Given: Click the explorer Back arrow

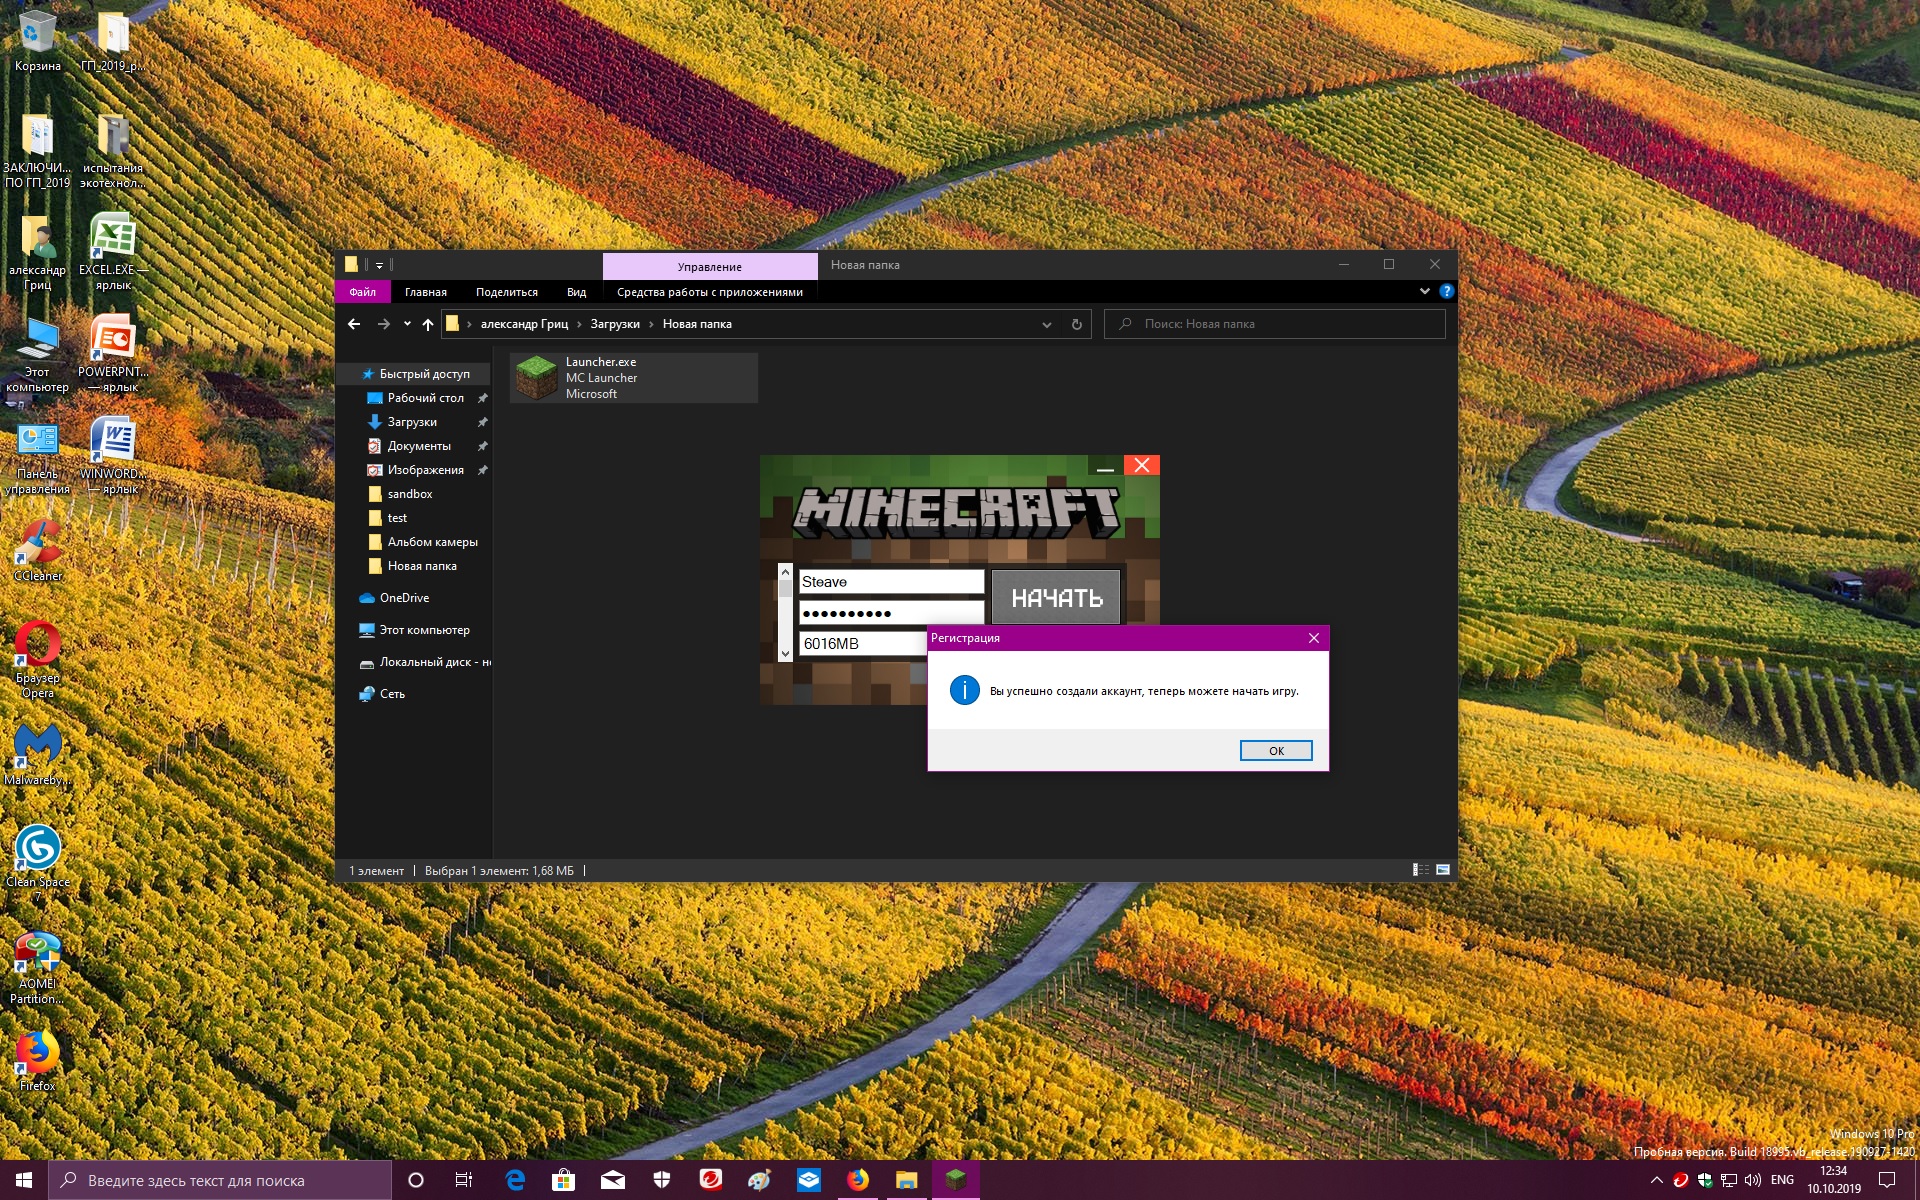Looking at the screenshot, I should click(x=354, y=324).
